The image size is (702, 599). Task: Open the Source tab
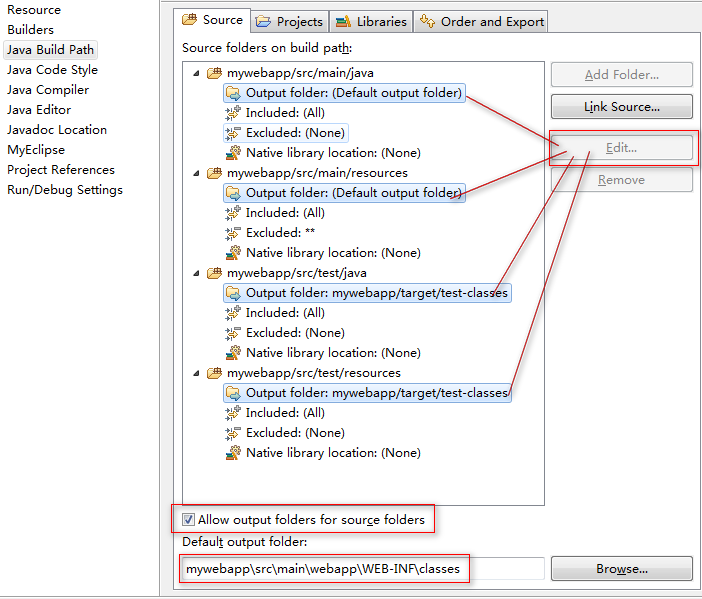click(x=213, y=20)
